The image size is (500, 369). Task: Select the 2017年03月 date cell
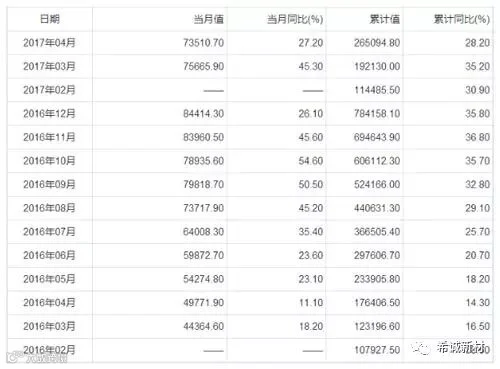(49, 66)
